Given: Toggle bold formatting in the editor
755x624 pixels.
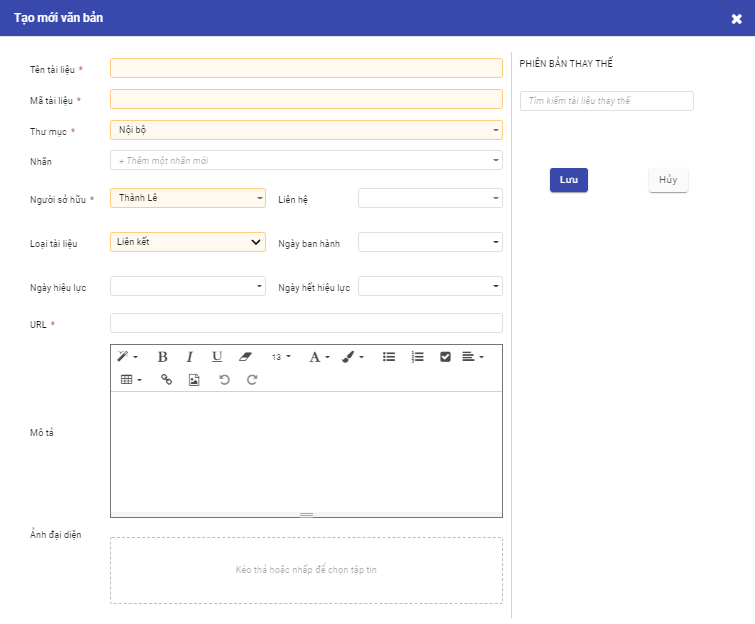Looking at the screenshot, I should (x=162, y=357).
